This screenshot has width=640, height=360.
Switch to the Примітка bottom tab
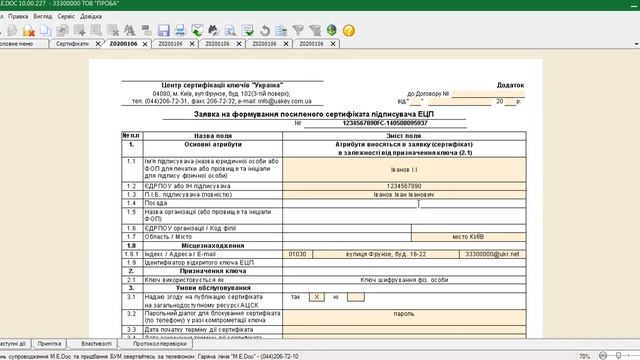point(49,344)
